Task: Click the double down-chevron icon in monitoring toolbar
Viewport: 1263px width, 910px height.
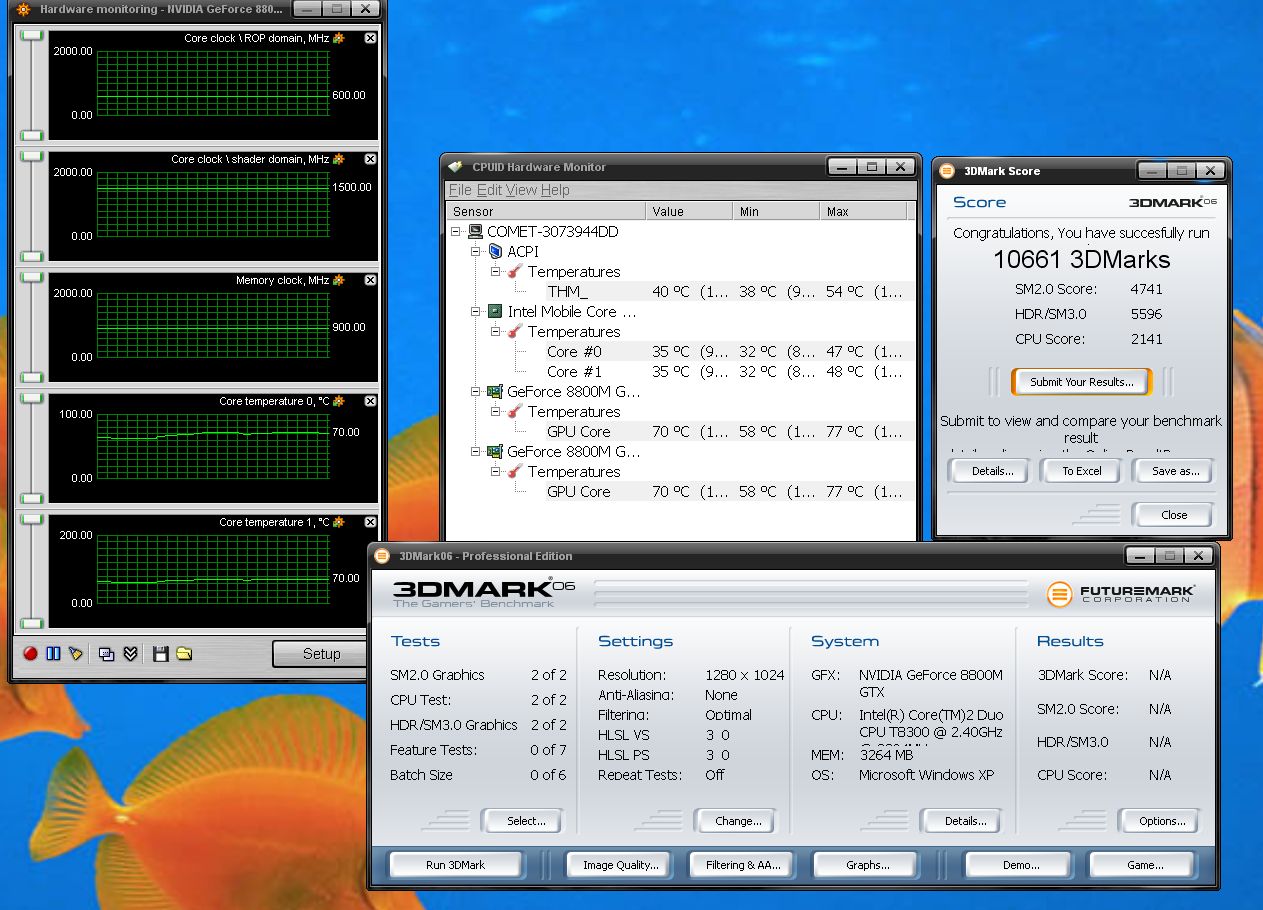Action: click(x=130, y=654)
